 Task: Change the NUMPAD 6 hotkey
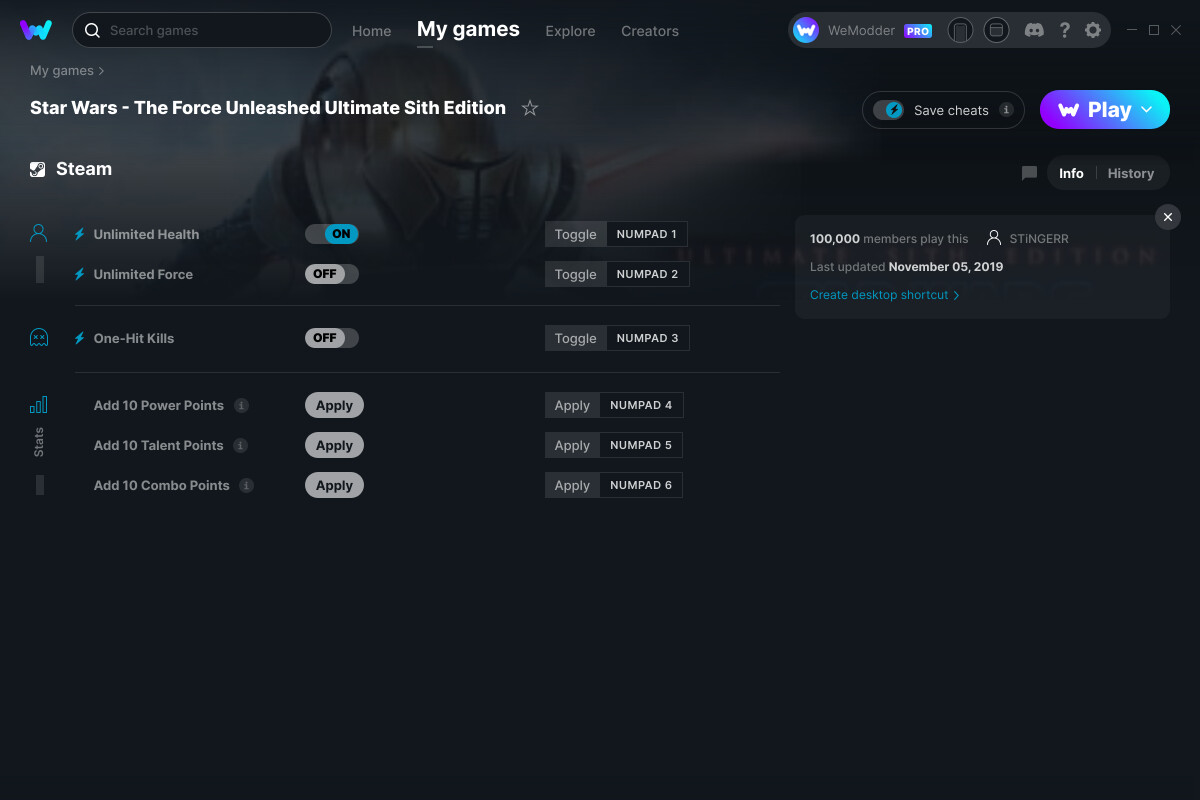641,485
